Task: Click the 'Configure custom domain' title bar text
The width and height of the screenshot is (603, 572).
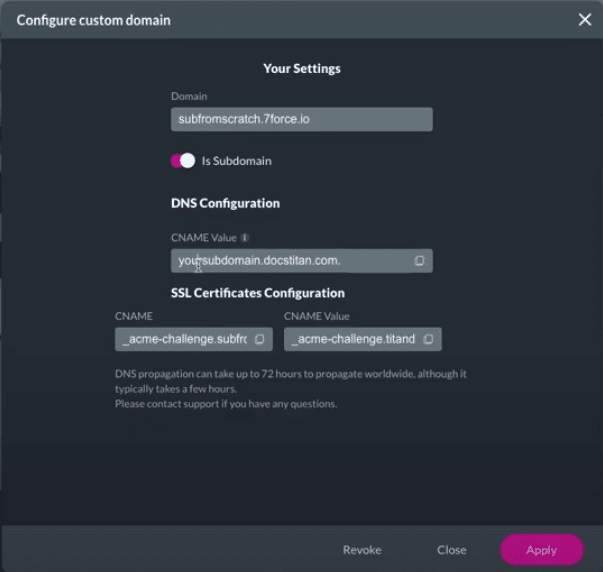Action: [x=93, y=20]
